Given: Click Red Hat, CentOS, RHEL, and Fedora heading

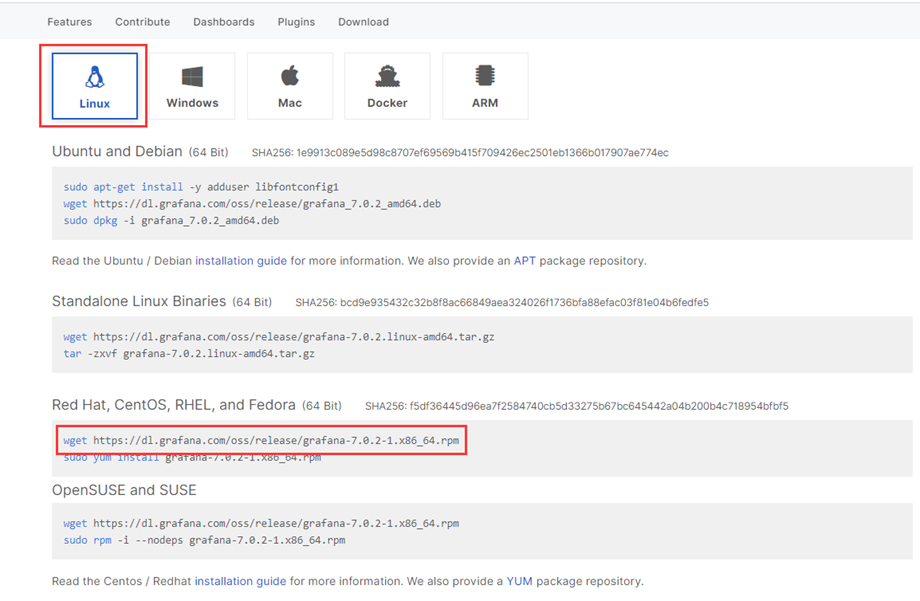Looking at the screenshot, I should coord(174,405).
